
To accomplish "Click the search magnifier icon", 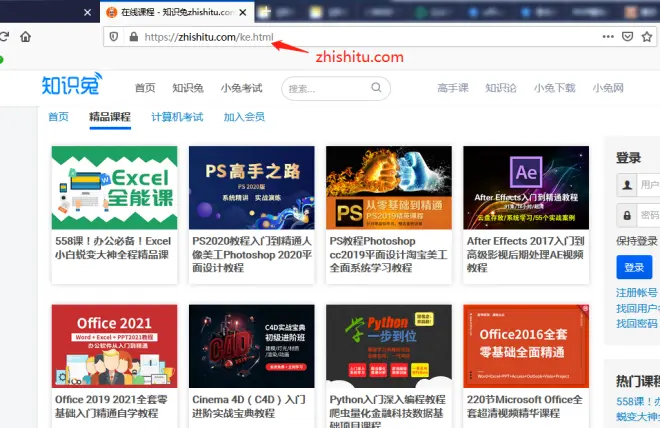I will [x=376, y=88].
